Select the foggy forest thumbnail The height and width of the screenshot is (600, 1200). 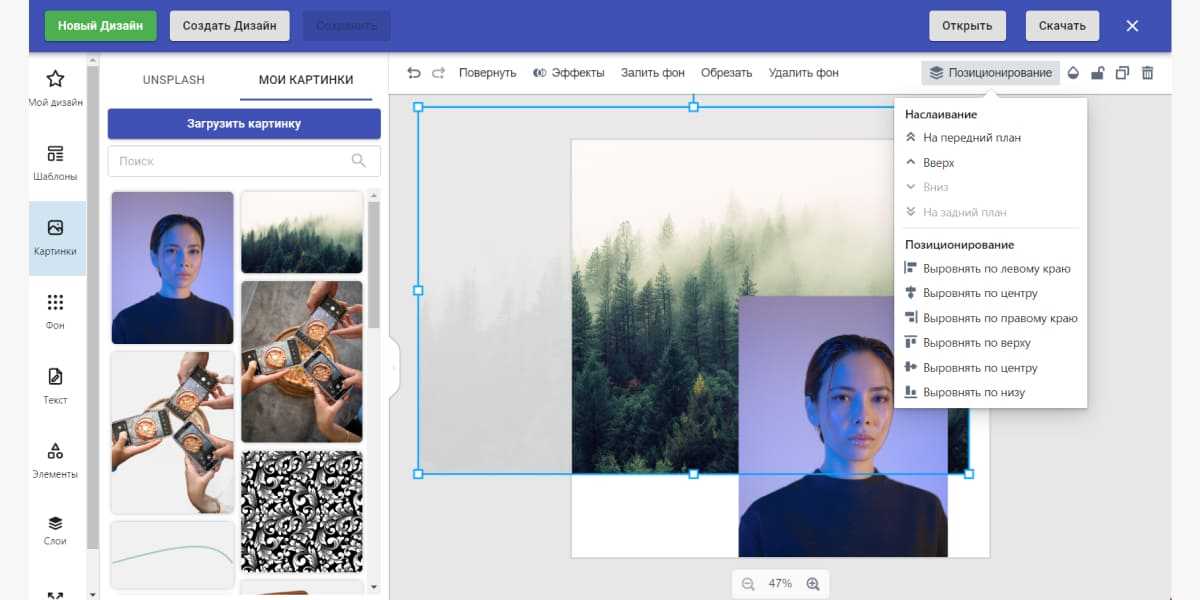pos(302,232)
